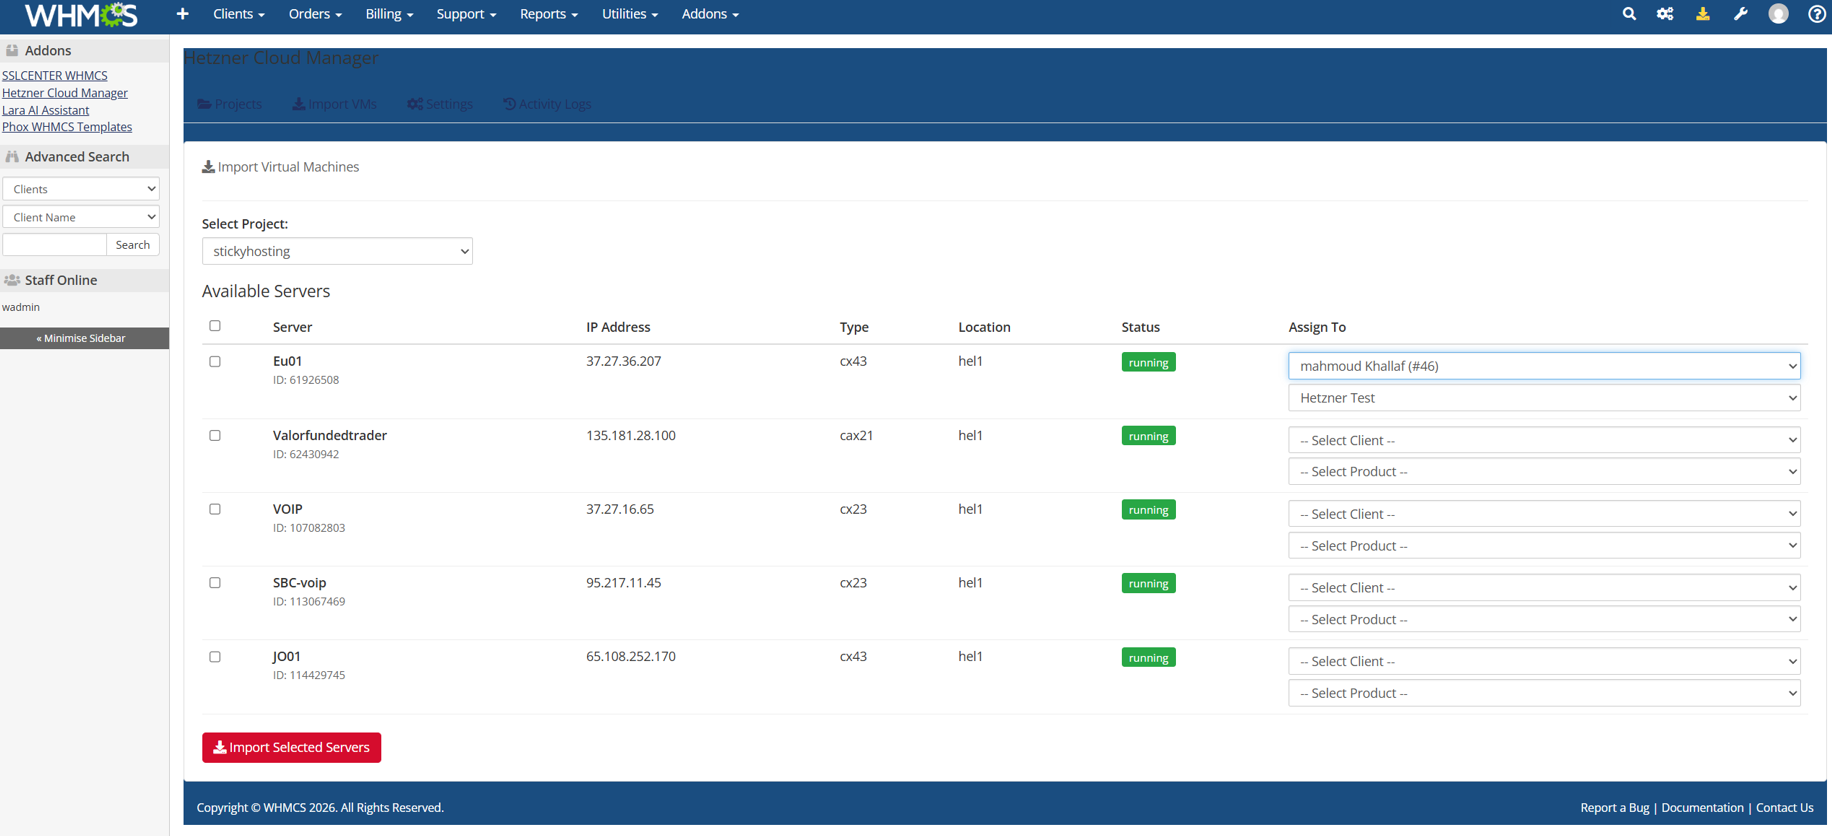Click IP address 135.181.28.100
This screenshot has height=836, width=1832.
pos(631,435)
